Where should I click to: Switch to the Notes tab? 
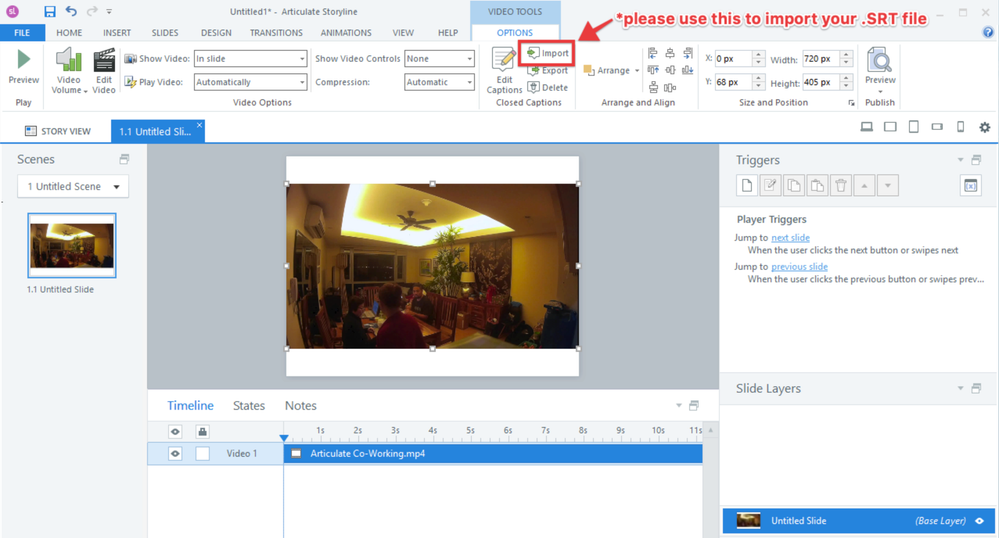[301, 405]
